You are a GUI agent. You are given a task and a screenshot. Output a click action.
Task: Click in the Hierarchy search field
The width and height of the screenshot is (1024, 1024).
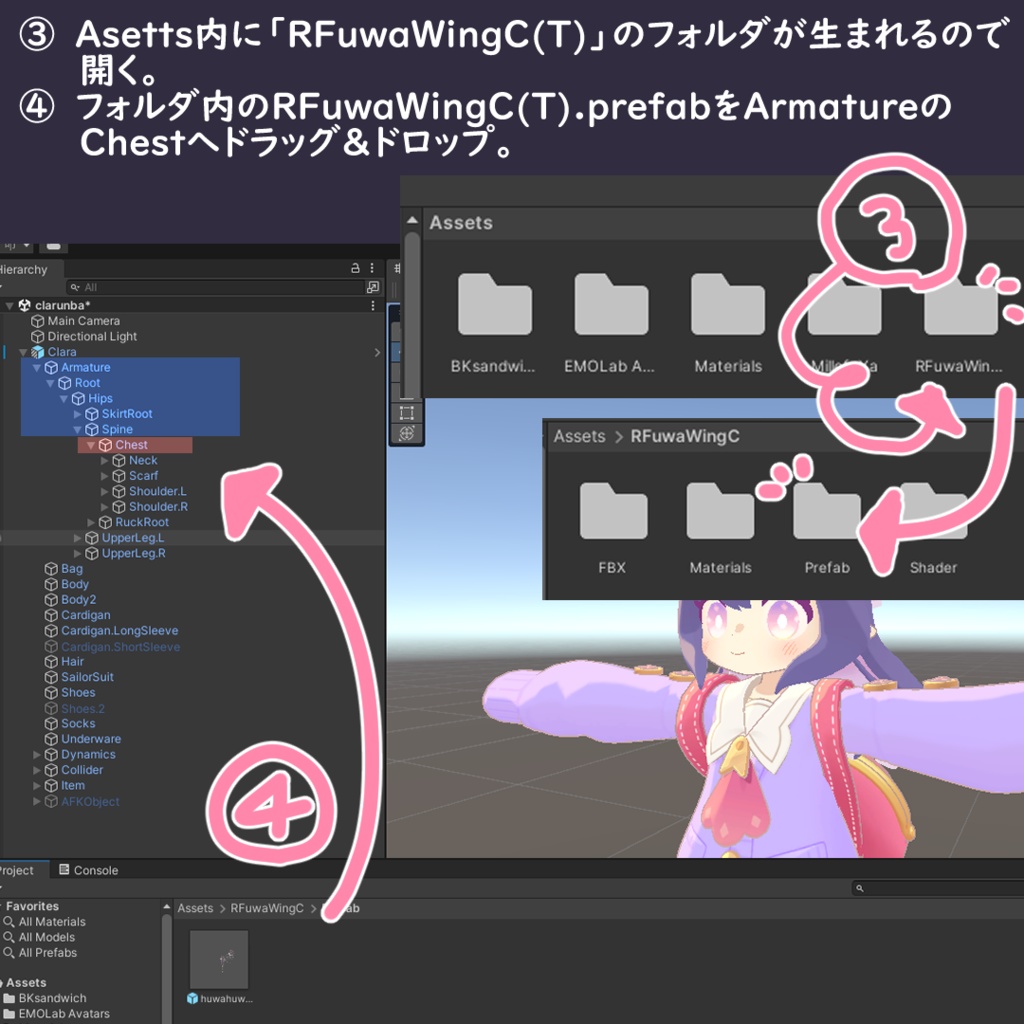(217, 287)
